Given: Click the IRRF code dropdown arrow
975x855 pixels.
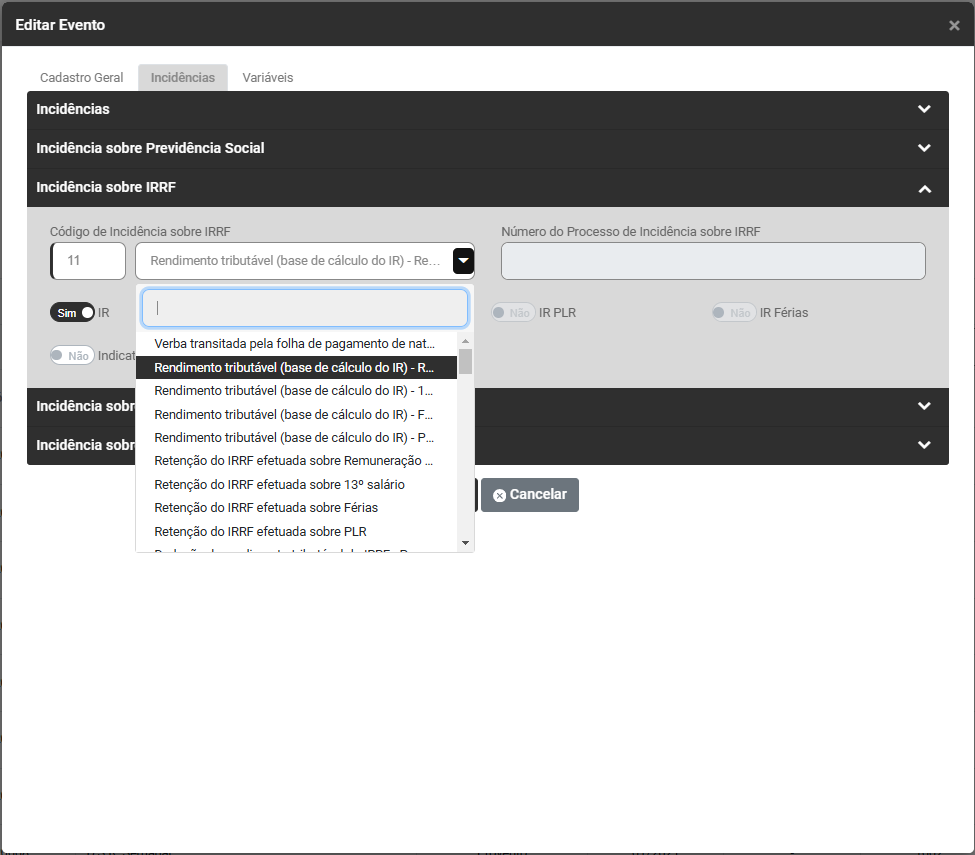Looking at the screenshot, I should [463, 261].
